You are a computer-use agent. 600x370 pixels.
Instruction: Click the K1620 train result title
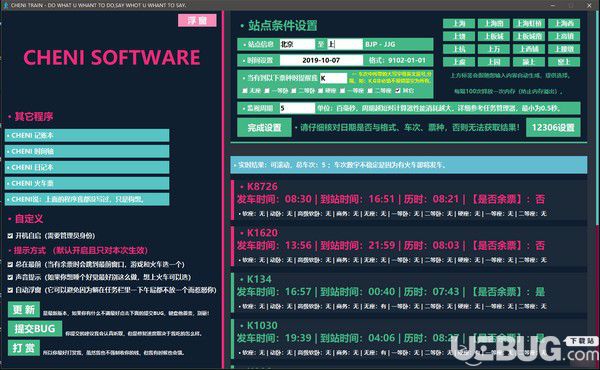tap(262, 233)
